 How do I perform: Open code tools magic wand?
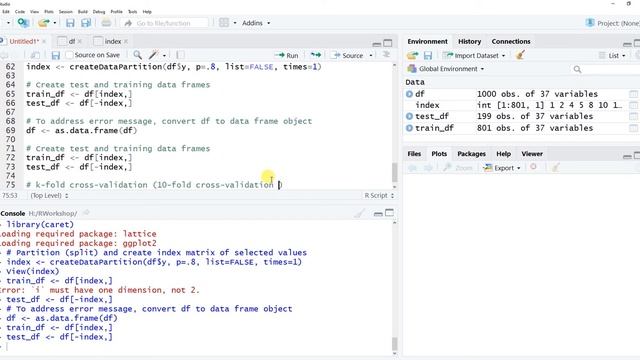point(153,55)
